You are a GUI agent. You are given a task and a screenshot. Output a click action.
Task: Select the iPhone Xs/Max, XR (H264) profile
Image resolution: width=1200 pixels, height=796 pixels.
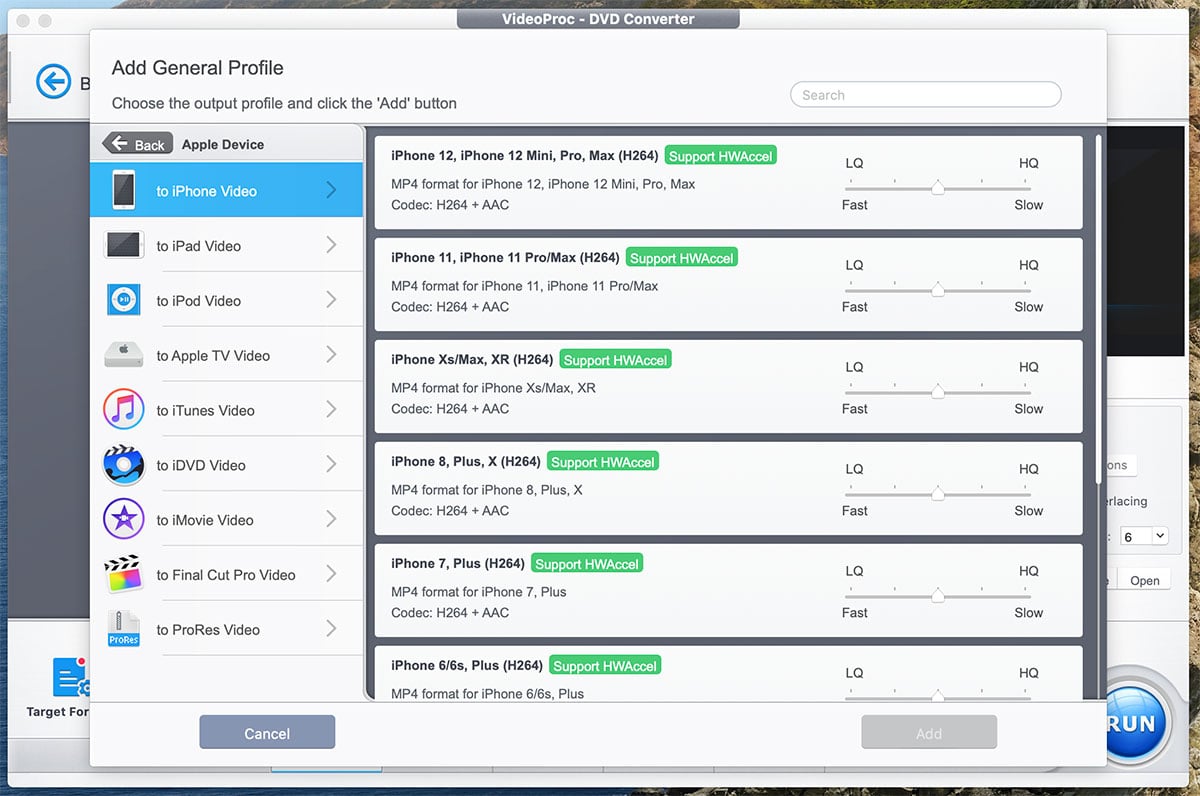coord(728,386)
